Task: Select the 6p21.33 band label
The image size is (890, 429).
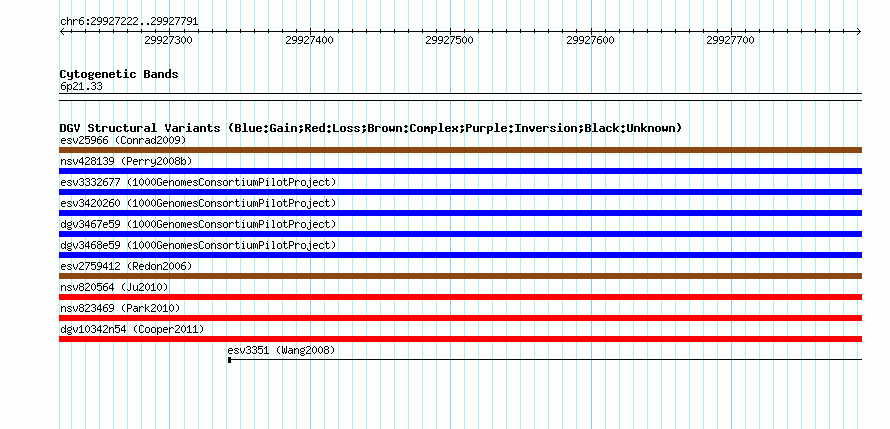Action: coord(81,87)
